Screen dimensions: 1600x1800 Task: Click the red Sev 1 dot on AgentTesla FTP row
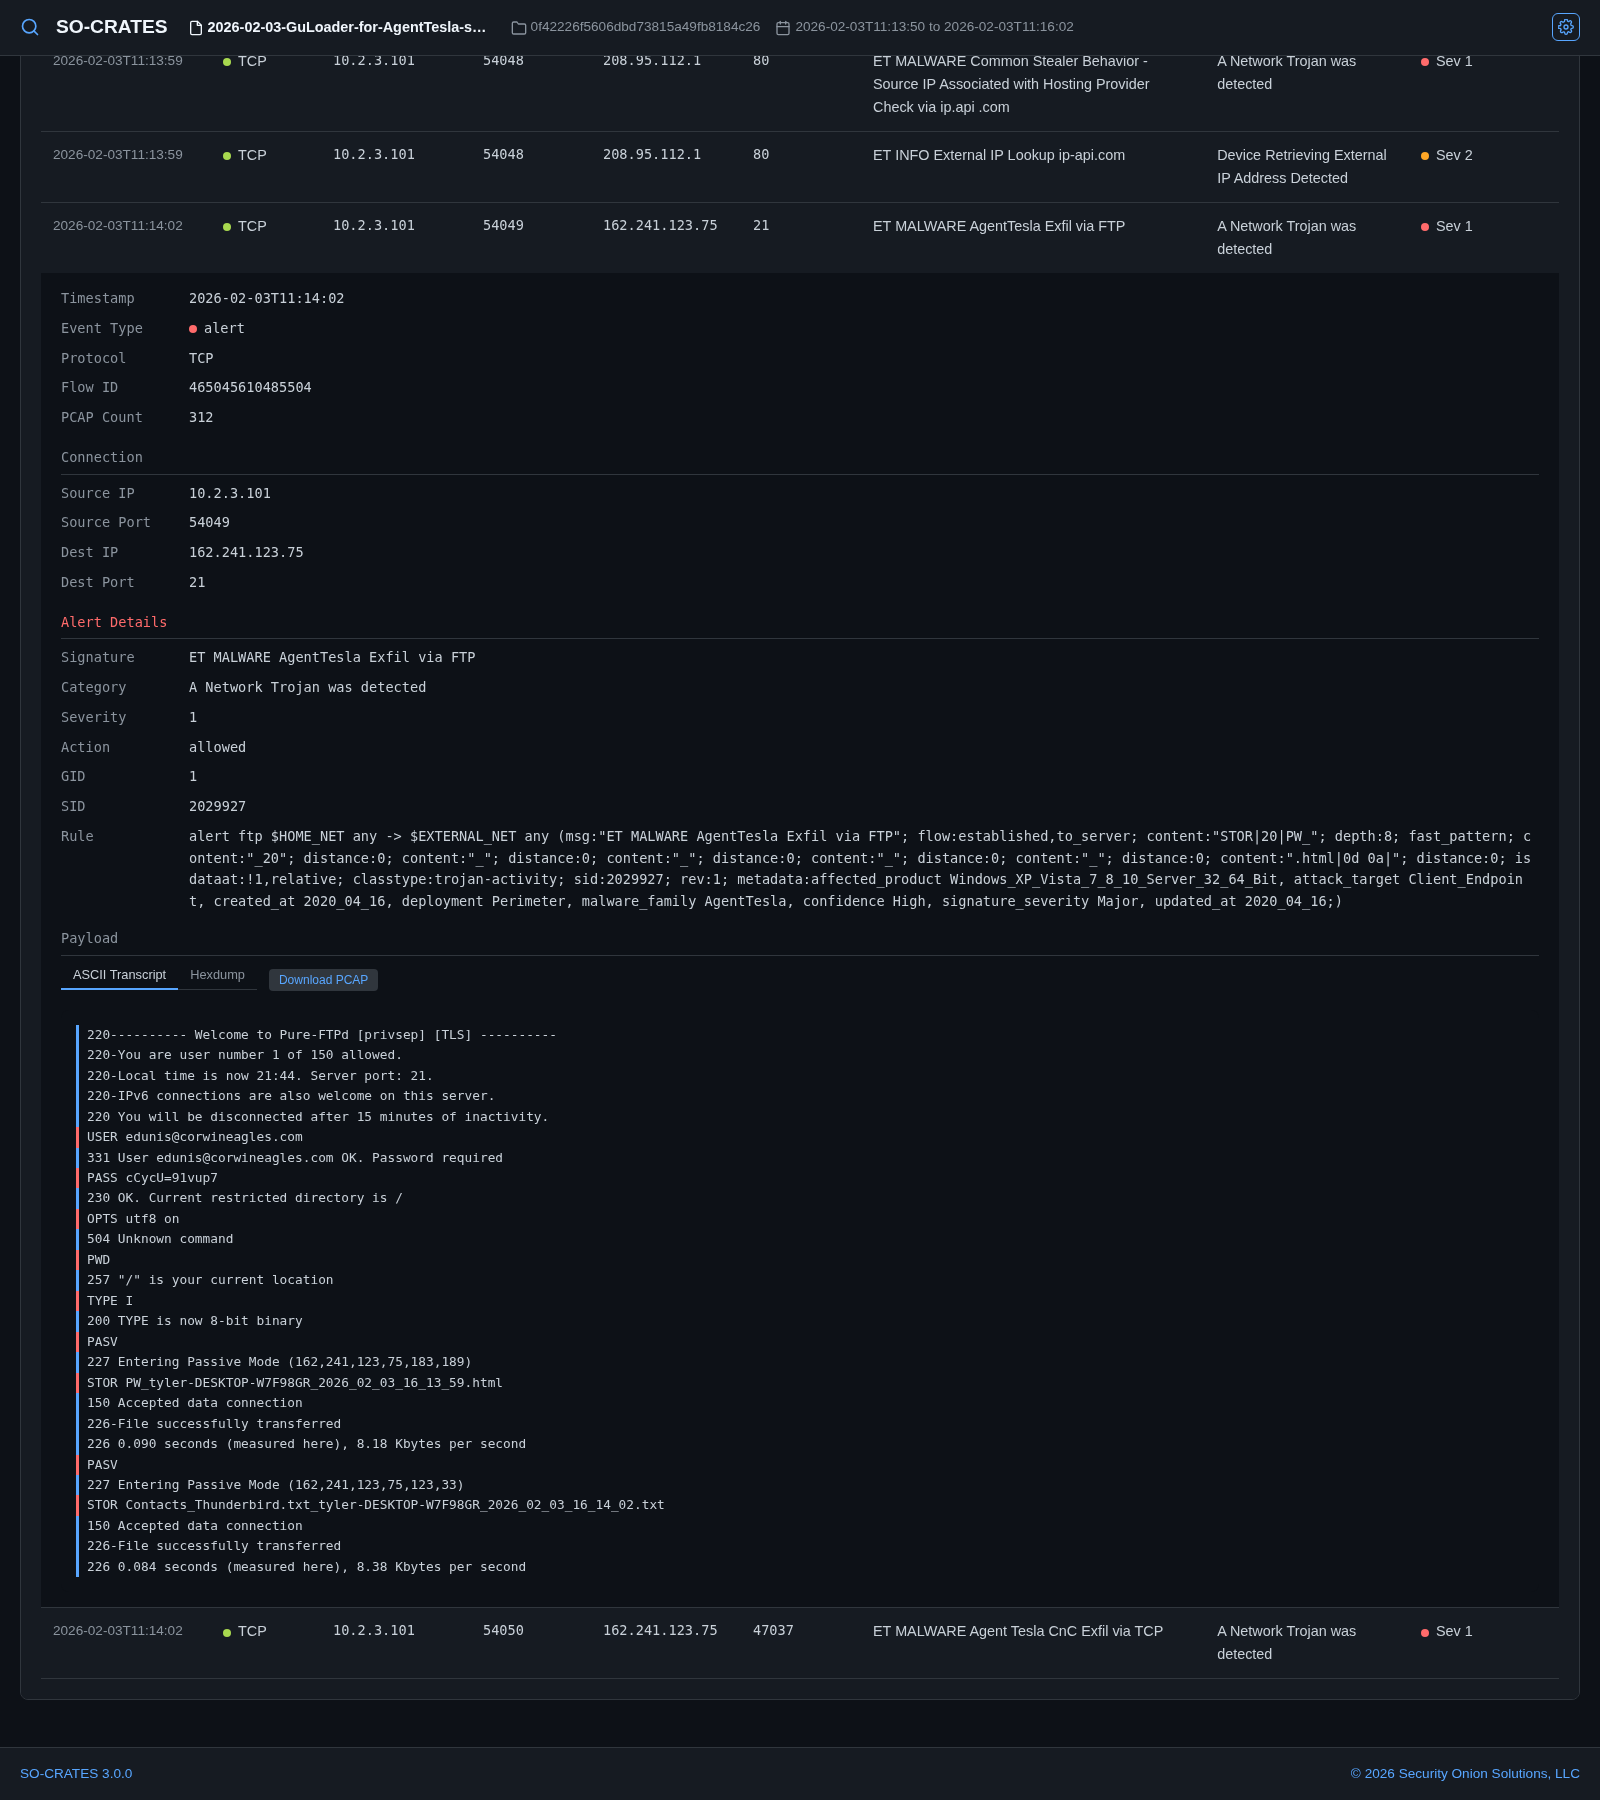1425,227
